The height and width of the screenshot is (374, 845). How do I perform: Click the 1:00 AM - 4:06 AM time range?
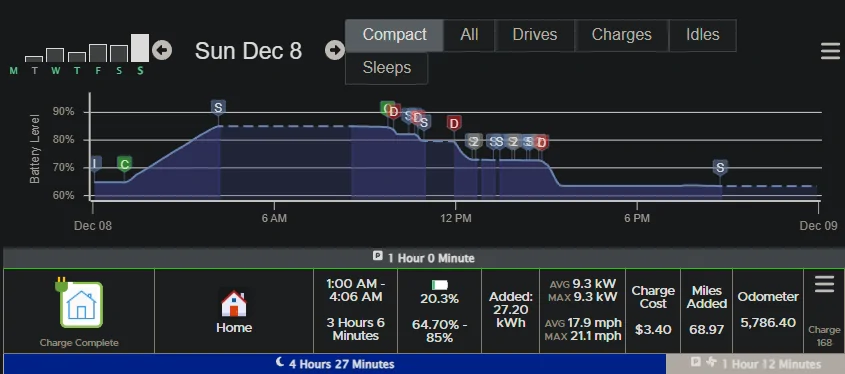(355, 290)
